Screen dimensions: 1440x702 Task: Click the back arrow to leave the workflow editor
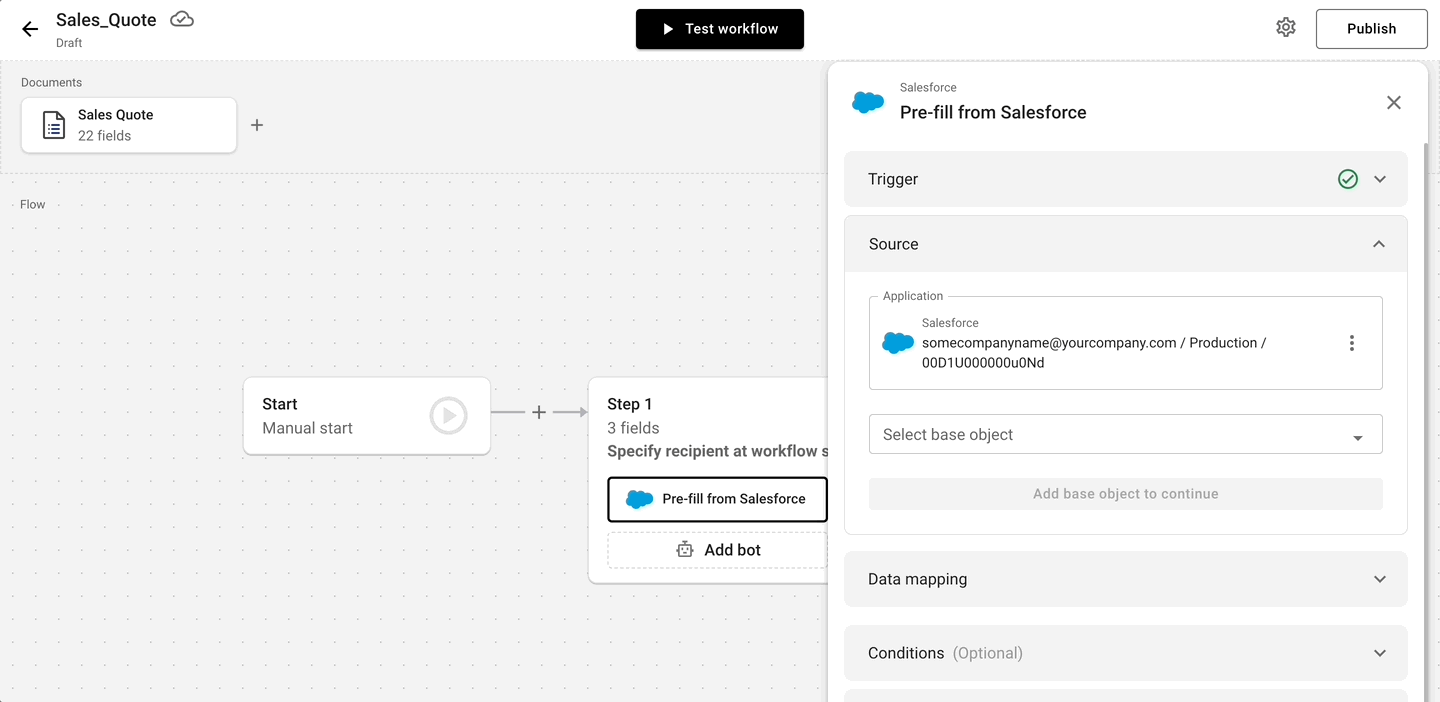coord(29,28)
